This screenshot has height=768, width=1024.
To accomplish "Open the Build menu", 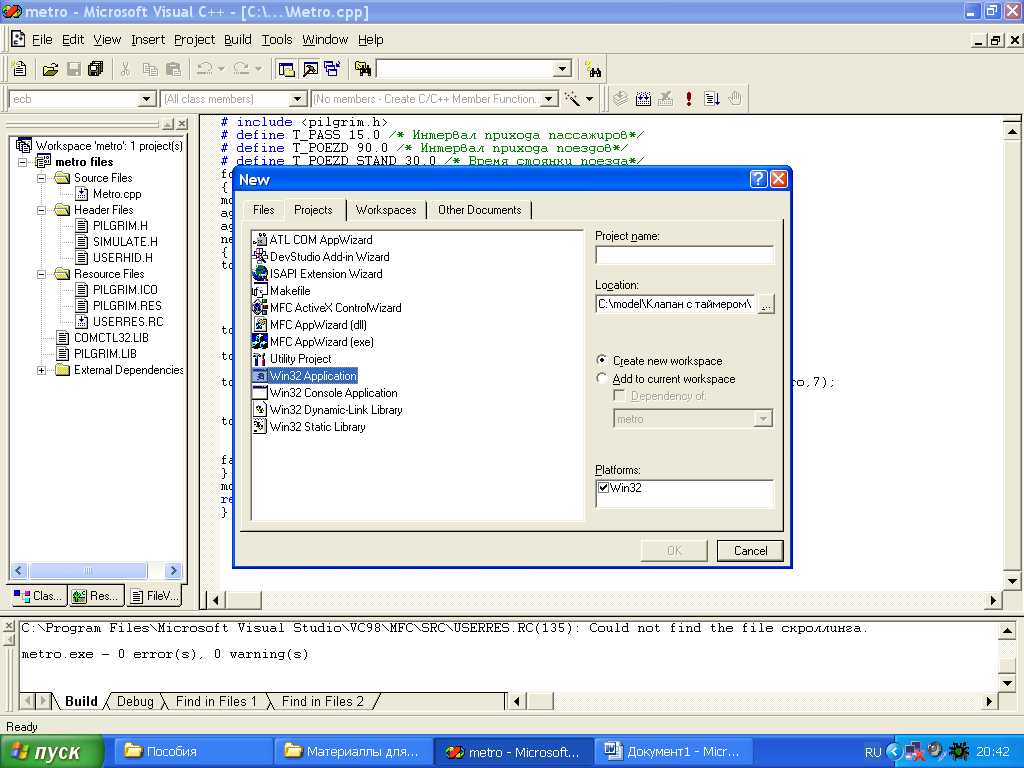I will [x=238, y=40].
